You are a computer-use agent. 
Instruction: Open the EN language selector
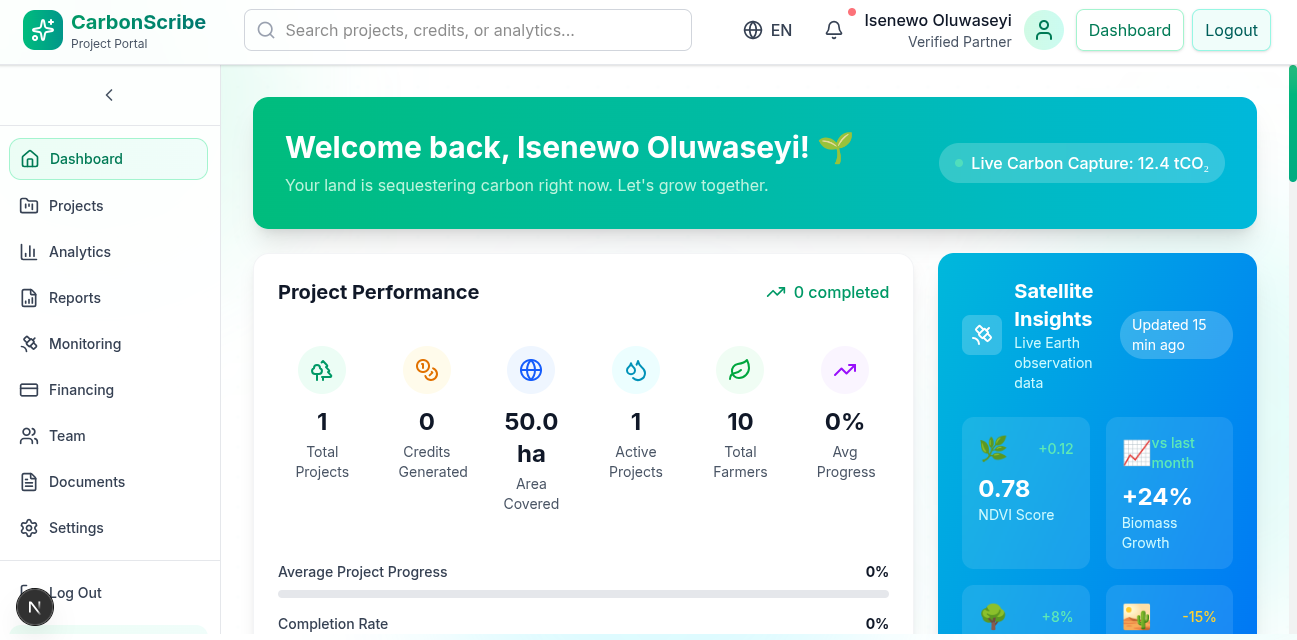(x=768, y=30)
